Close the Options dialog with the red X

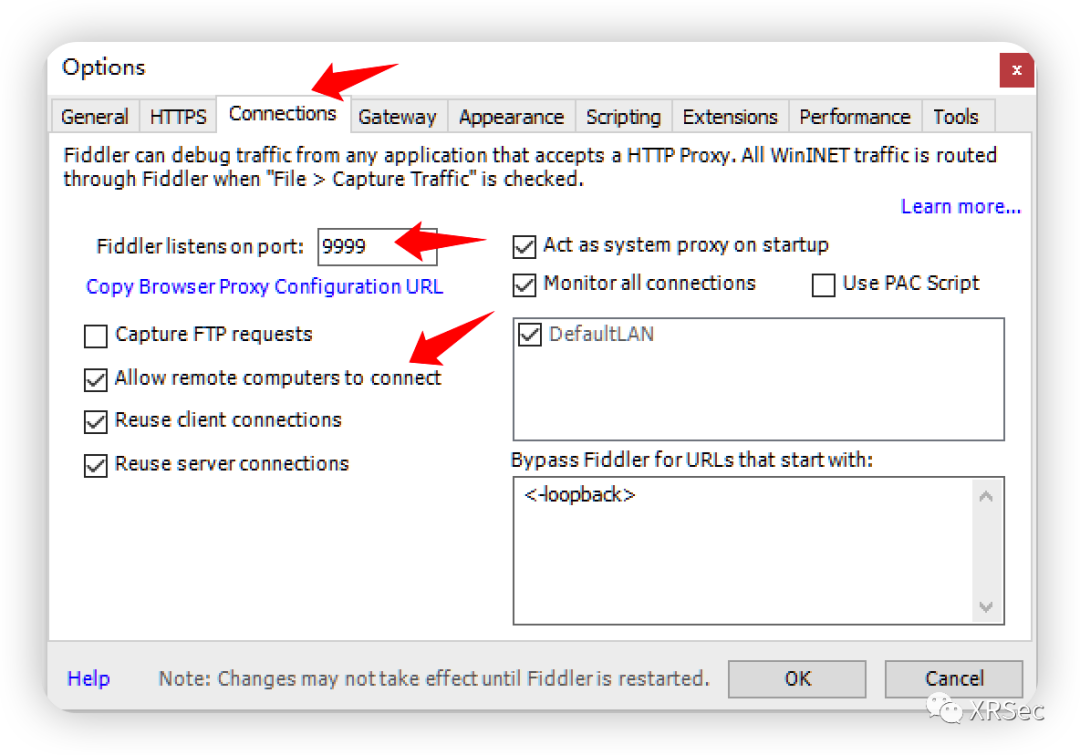pyautogui.click(x=1016, y=70)
